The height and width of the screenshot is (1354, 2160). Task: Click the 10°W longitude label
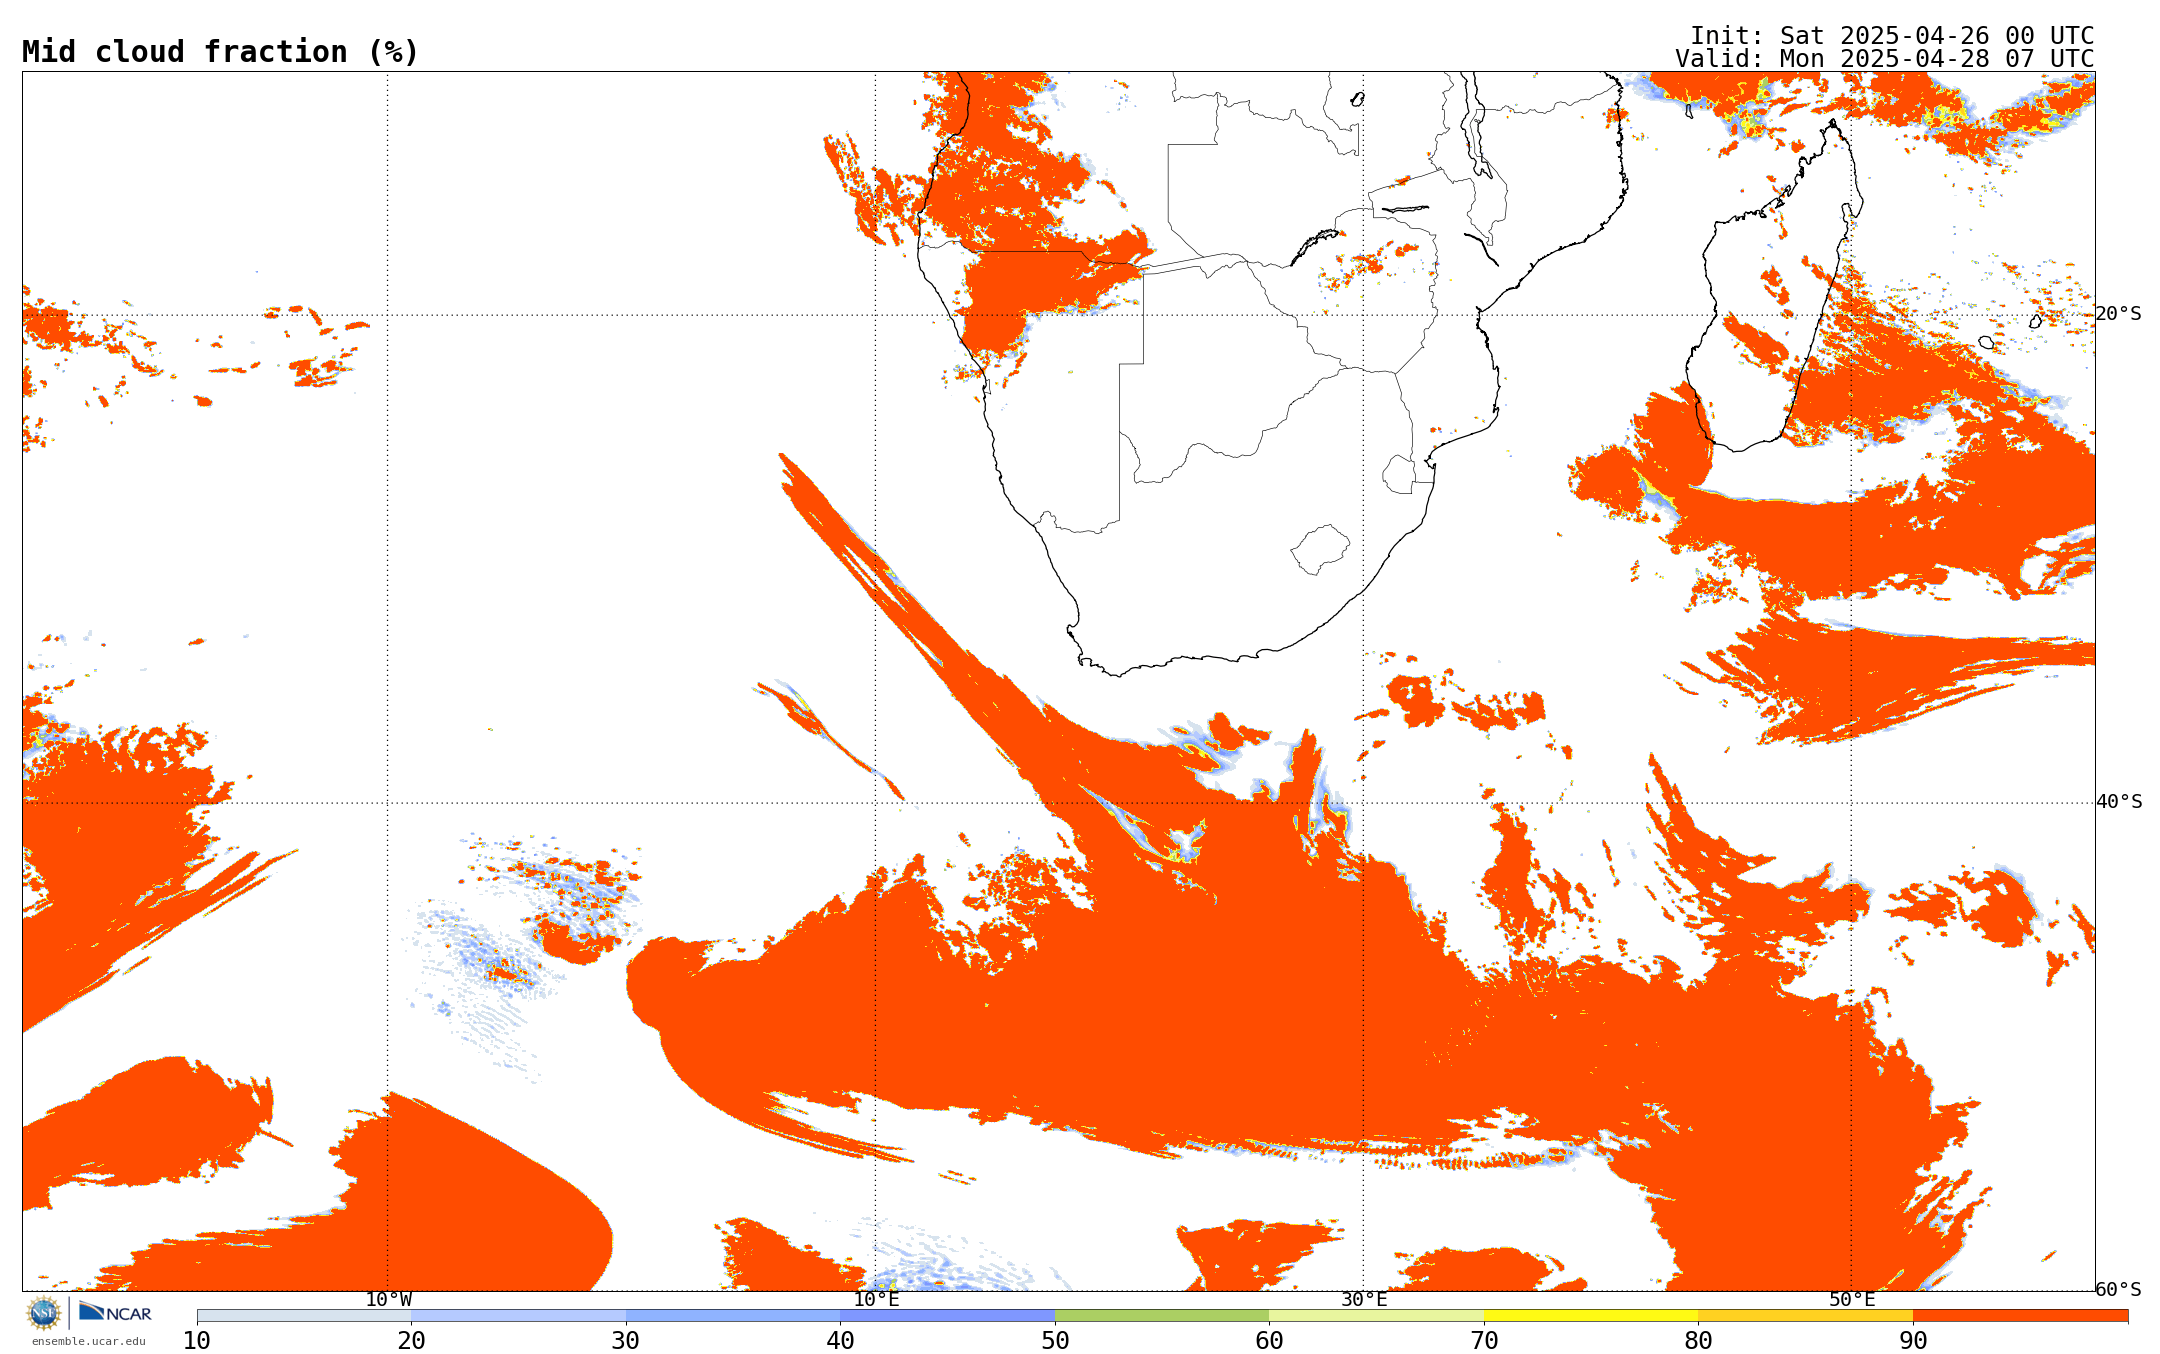[x=388, y=1300]
